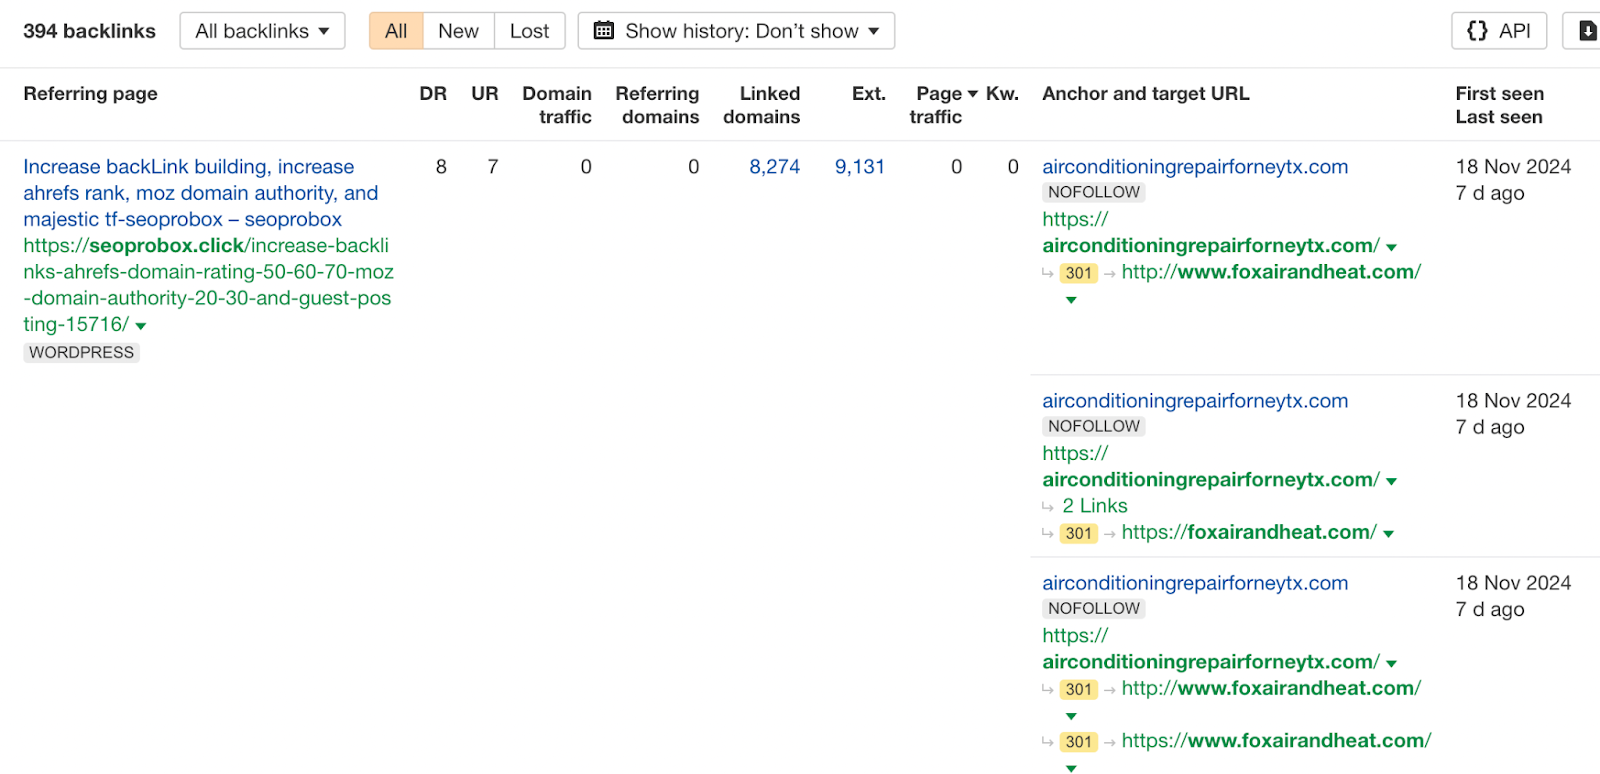The height and width of the screenshot is (774, 1600).
Task: Sort by DR column header
Action: [x=433, y=94]
